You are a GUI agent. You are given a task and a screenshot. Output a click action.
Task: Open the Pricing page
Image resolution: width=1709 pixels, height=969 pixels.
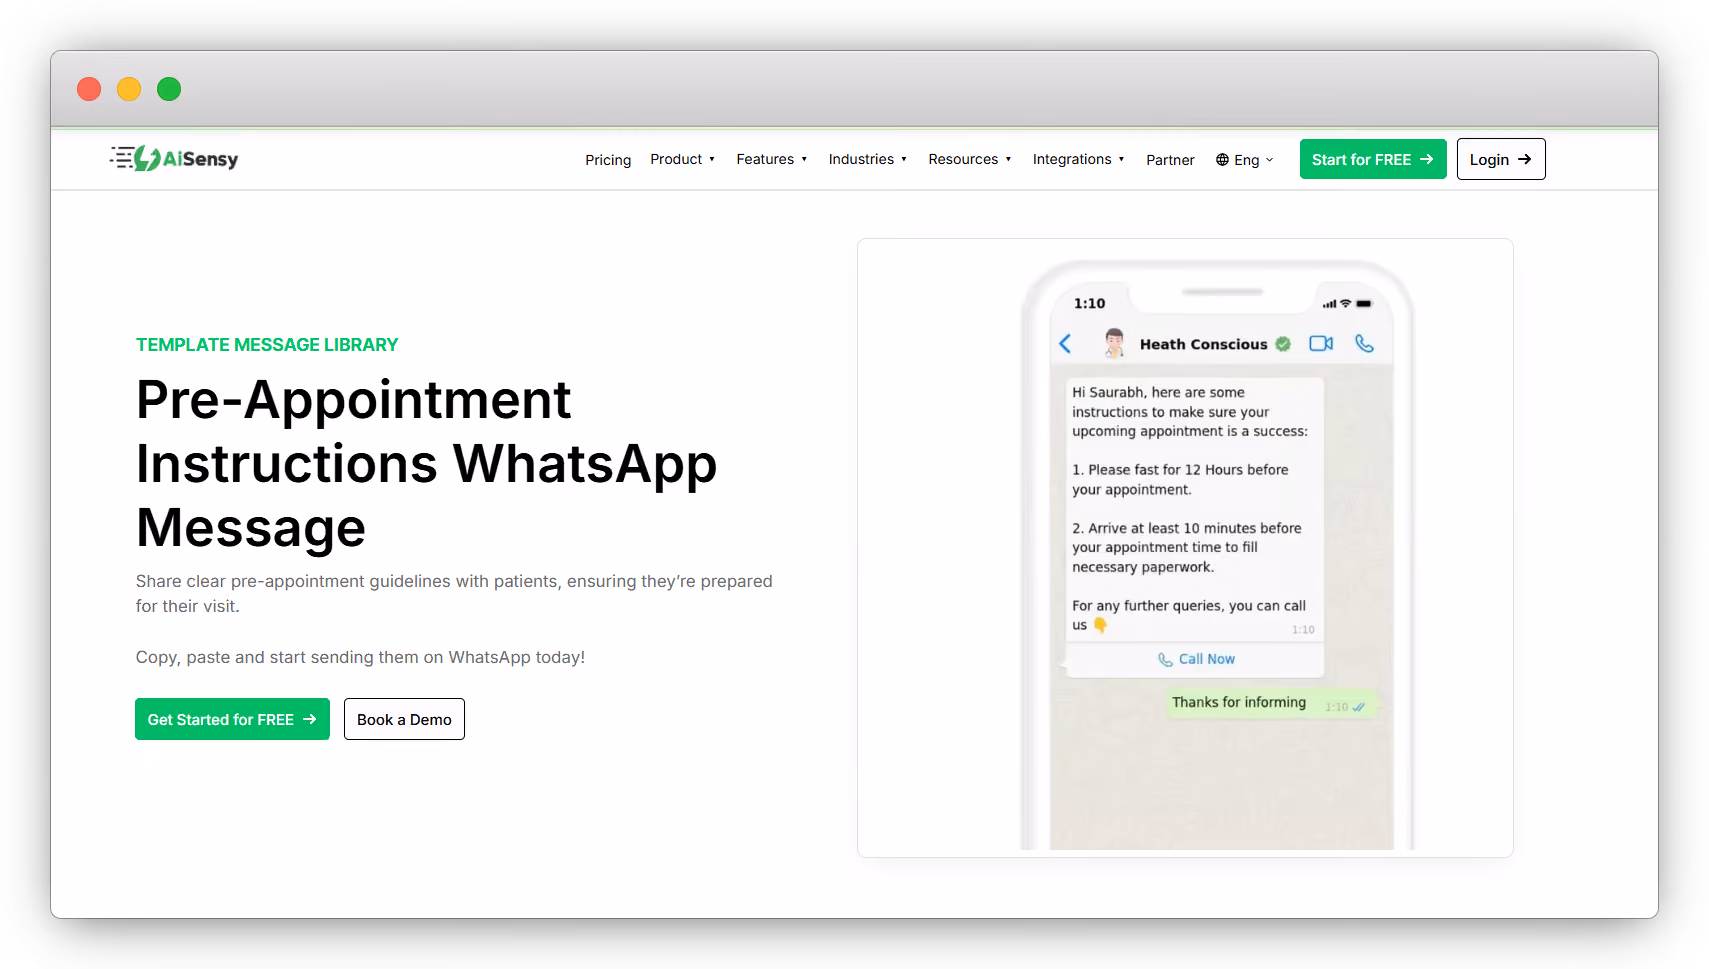pos(608,160)
